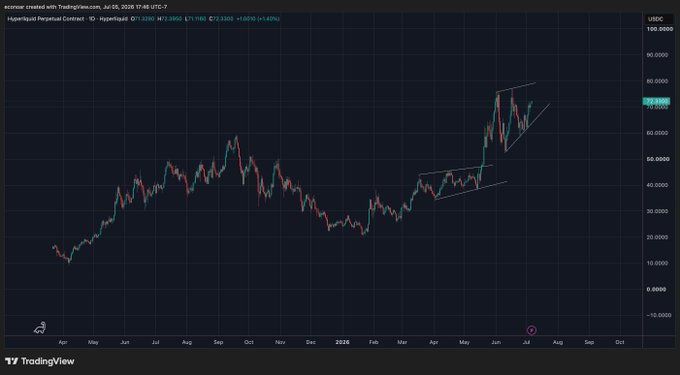Click the 100.0000 price axis label
680x375 pixels.
tap(659, 29)
